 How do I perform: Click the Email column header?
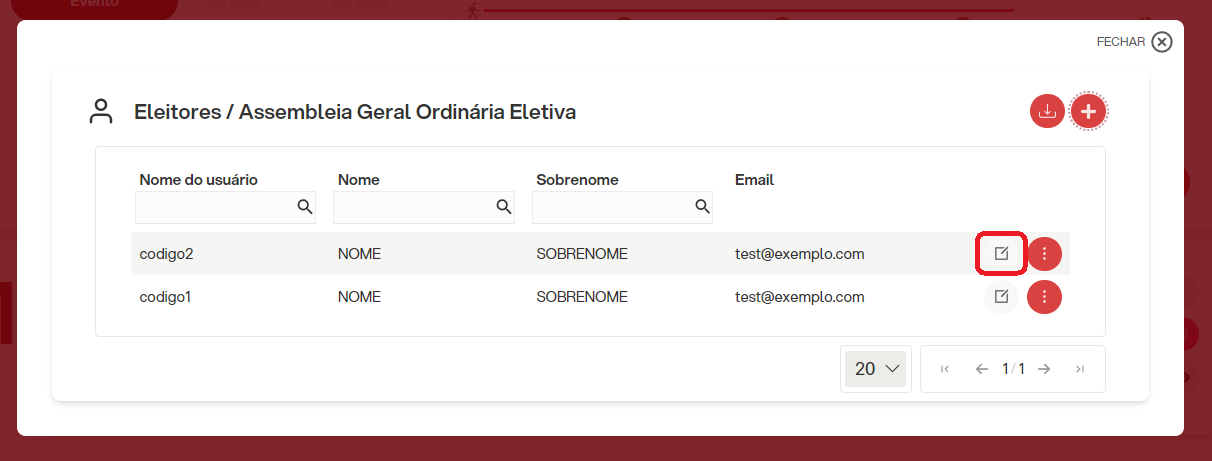(x=754, y=180)
